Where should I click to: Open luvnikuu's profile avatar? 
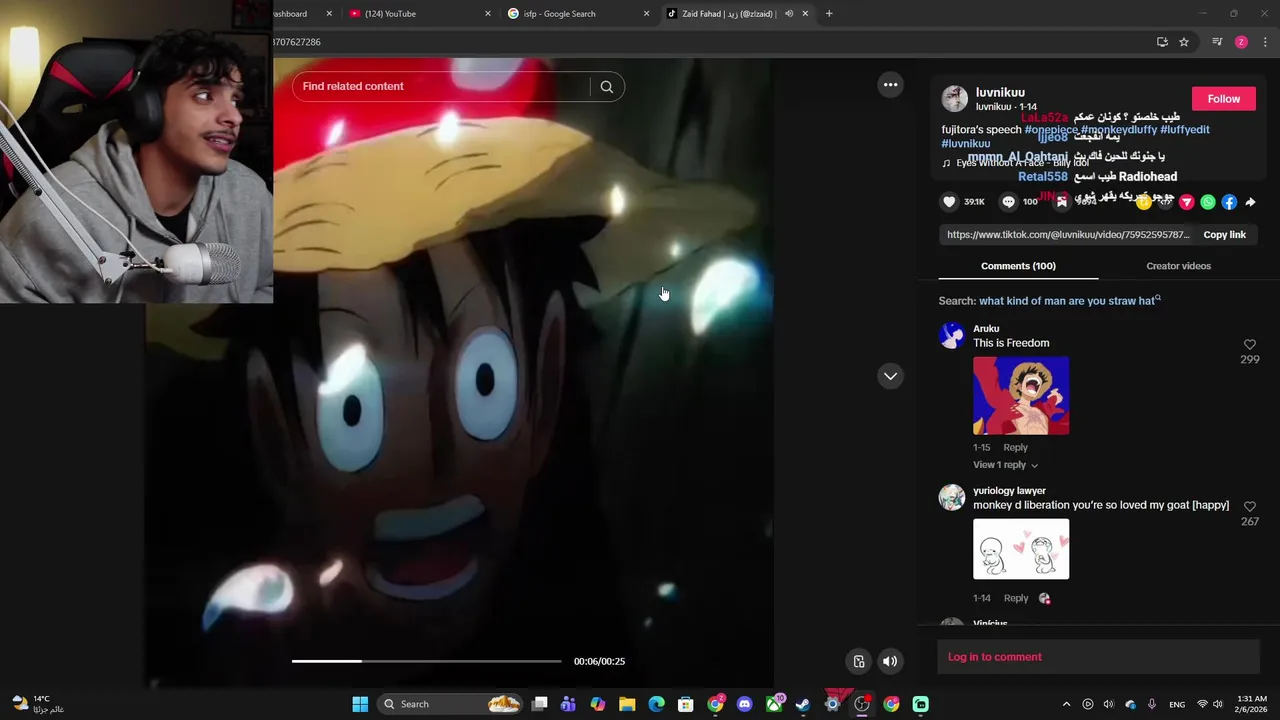955,98
